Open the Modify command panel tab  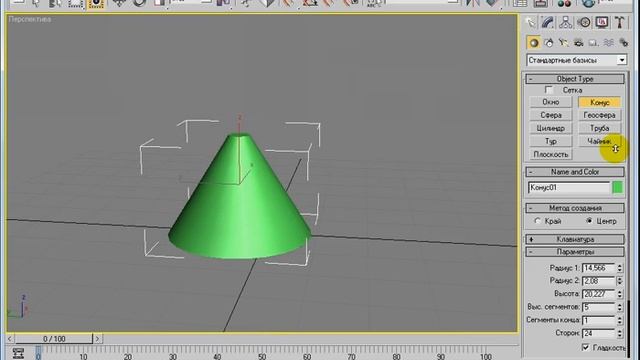(548, 22)
